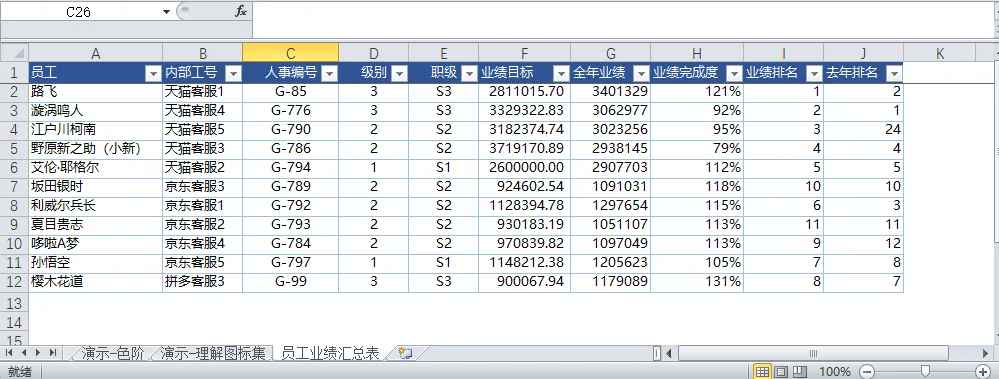
Task: Click the tab bar split handle
Action: tap(657, 353)
